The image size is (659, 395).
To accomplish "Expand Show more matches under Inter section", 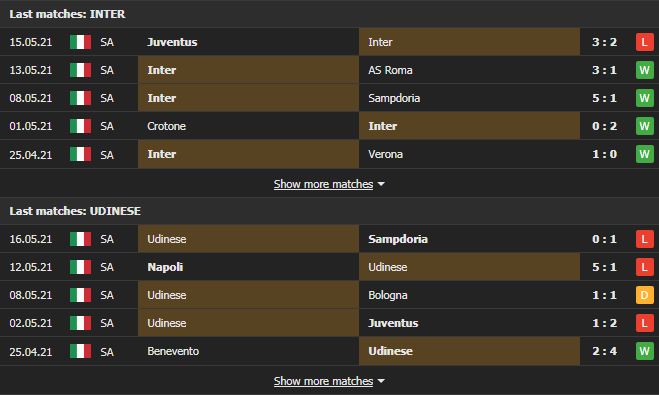I will pos(323,184).
